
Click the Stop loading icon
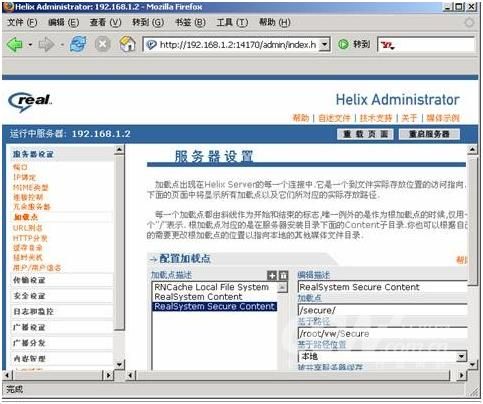[103, 44]
